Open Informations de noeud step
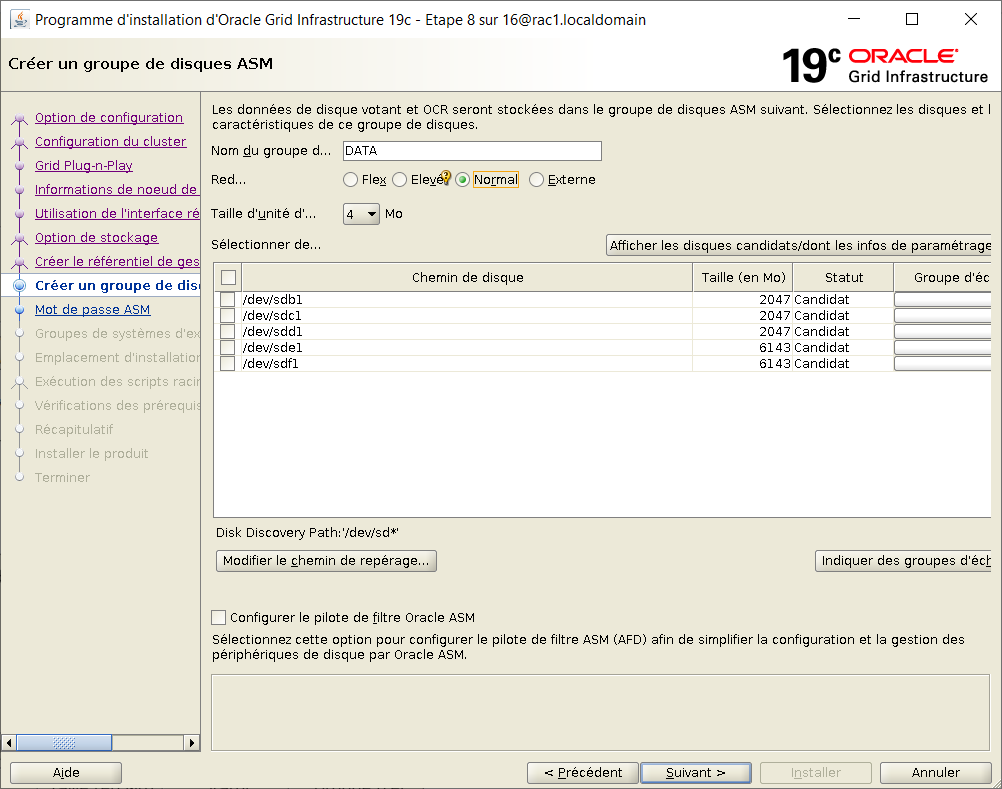Image resolution: width=1002 pixels, height=789 pixels. pyautogui.click(x=117, y=190)
